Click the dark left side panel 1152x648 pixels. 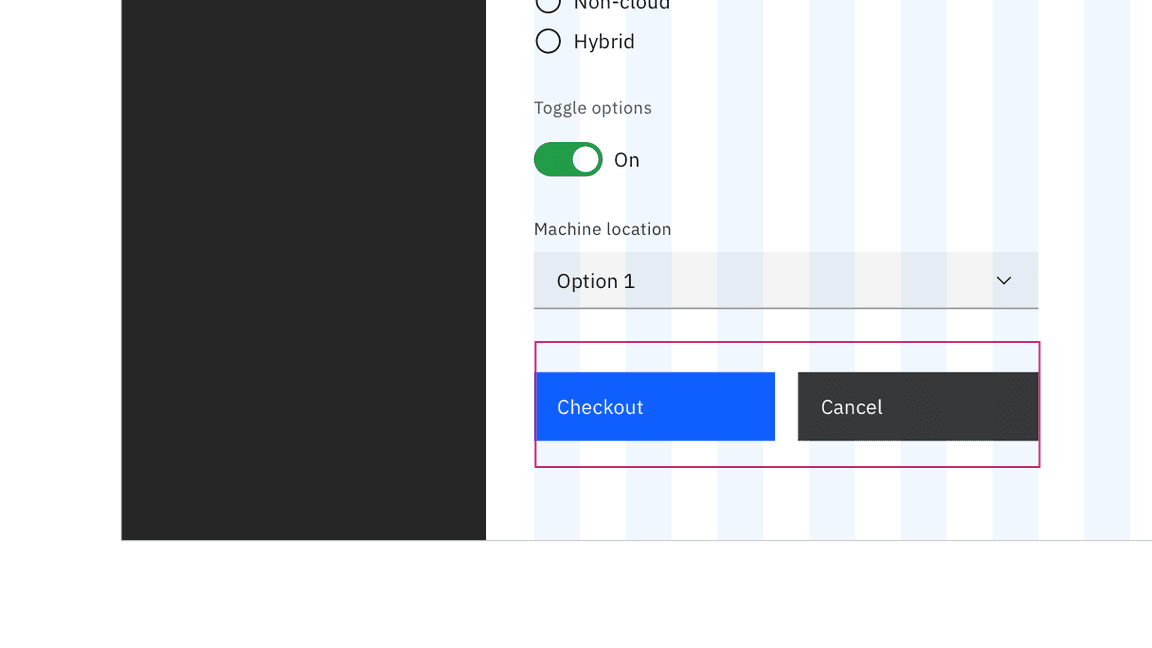(x=303, y=270)
